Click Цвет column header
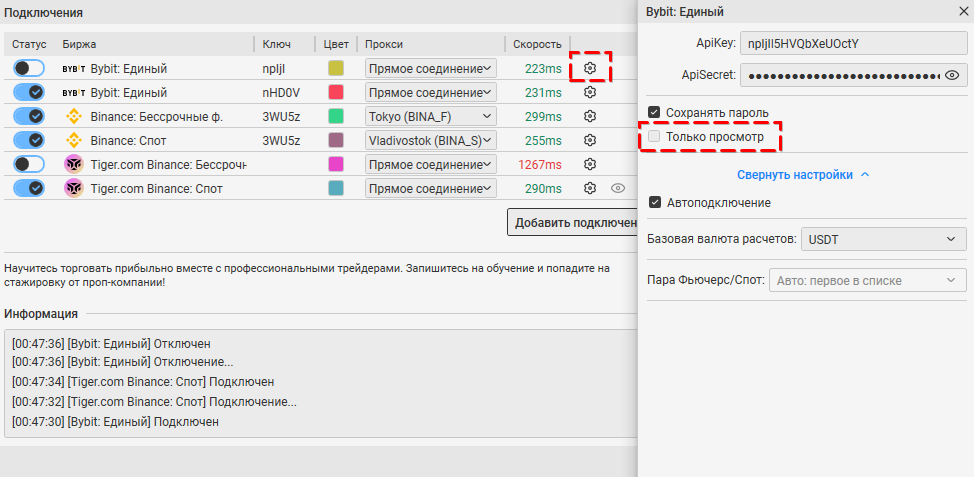This screenshot has width=974, height=477. click(336, 44)
